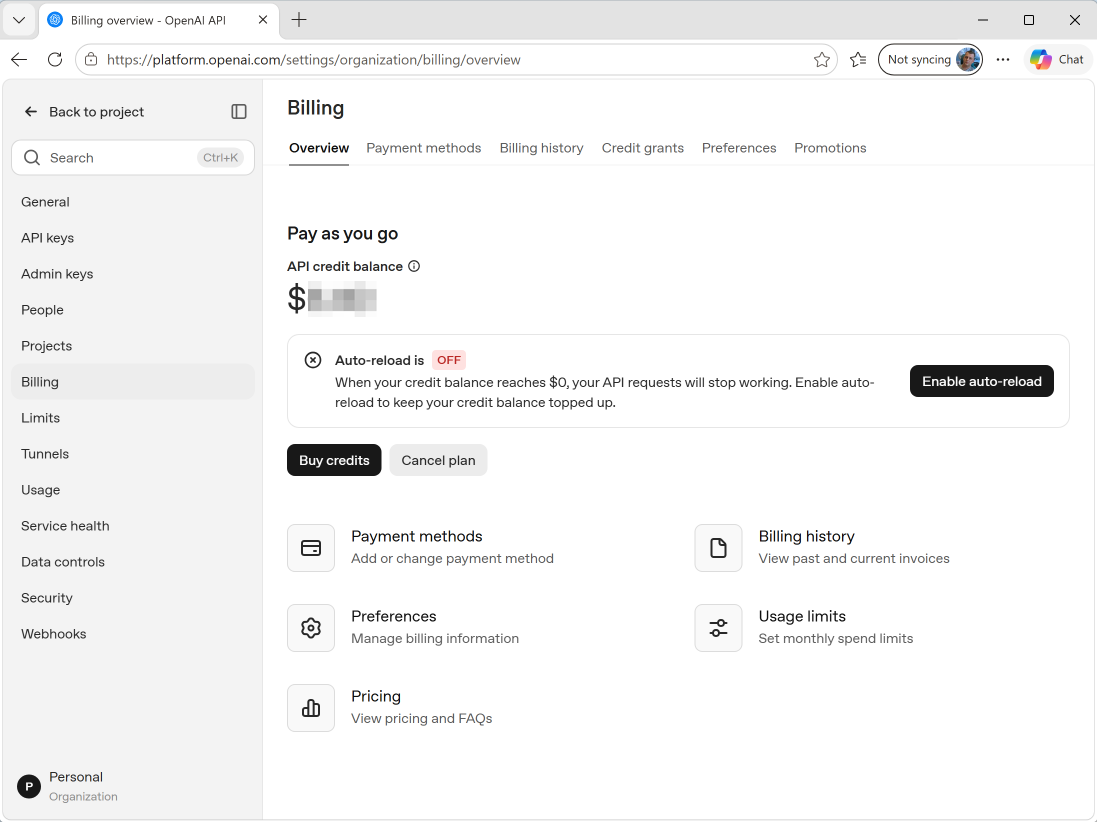Click the browser address bar URL
The image size is (1097, 822).
[x=313, y=60]
